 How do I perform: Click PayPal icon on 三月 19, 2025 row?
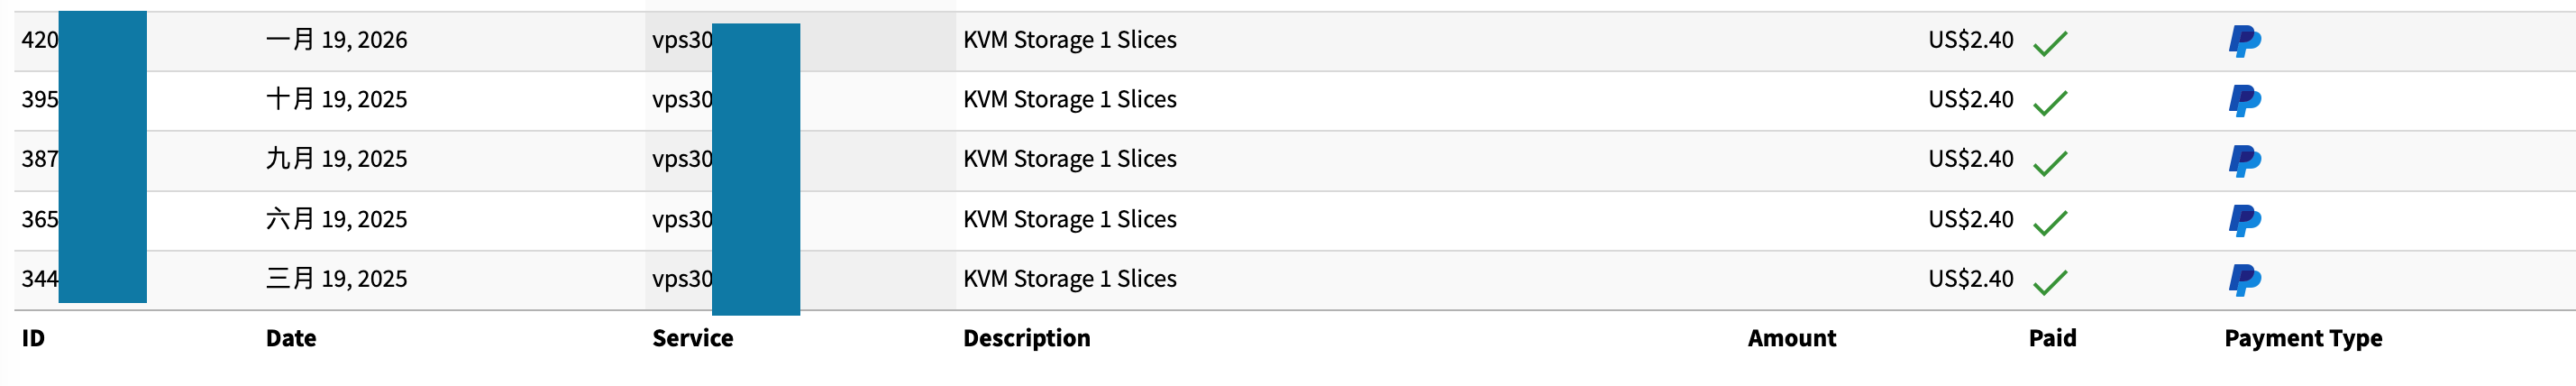(2244, 280)
